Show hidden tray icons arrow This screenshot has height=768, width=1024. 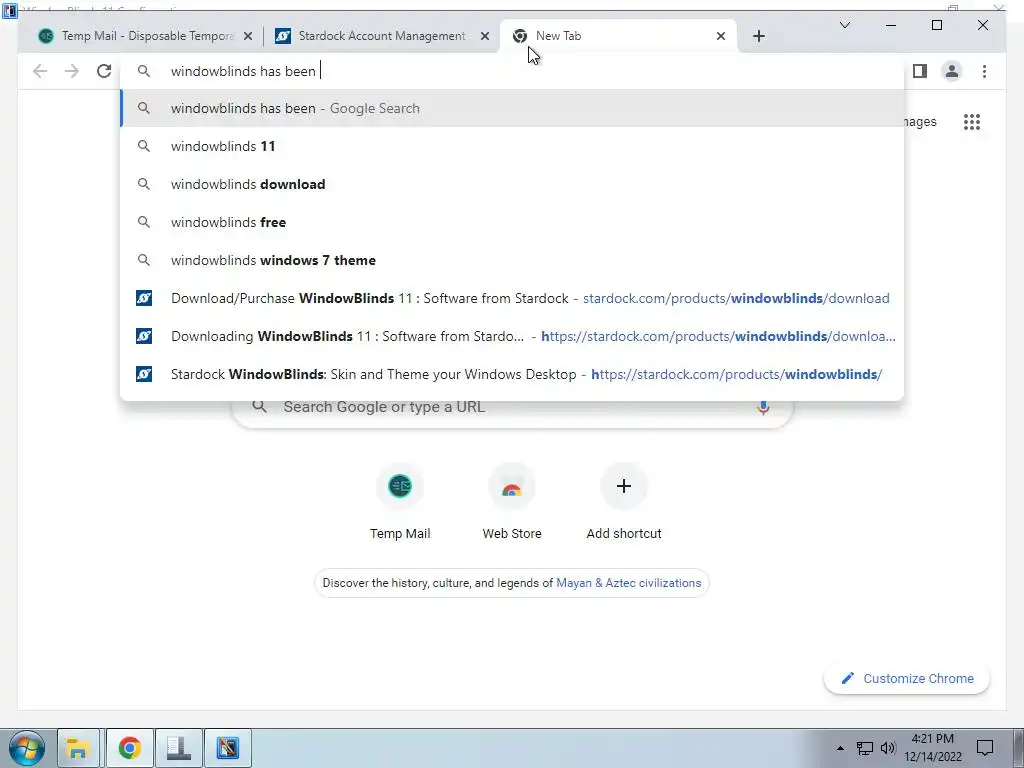click(x=840, y=748)
